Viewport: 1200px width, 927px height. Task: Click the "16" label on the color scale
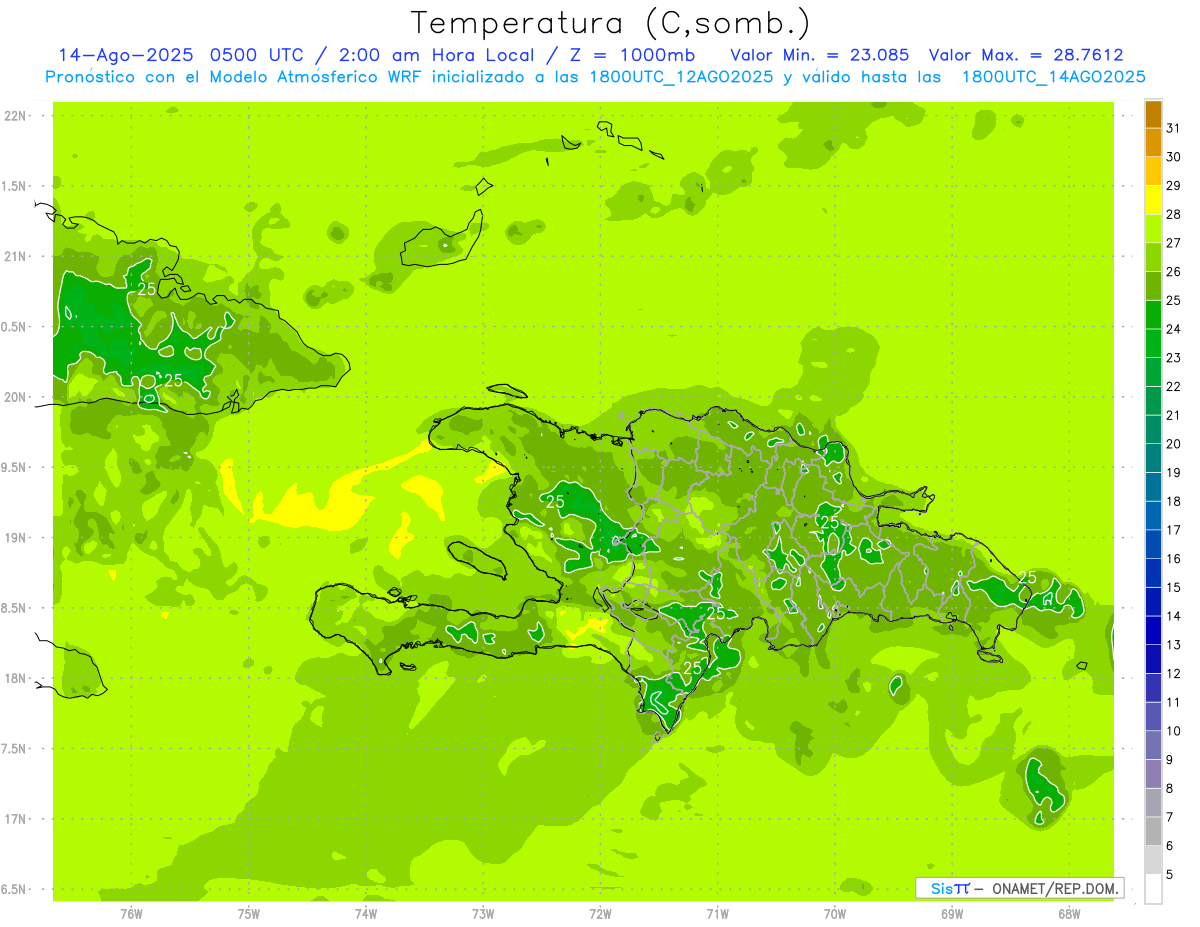click(x=1173, y=559)
